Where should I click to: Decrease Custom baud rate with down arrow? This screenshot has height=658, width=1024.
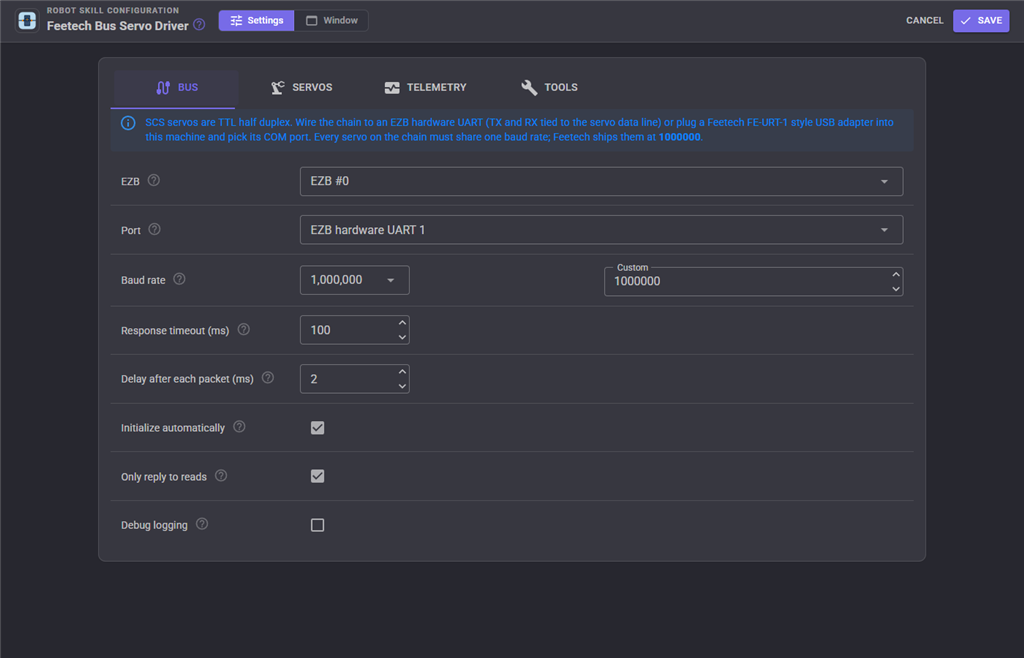pyautogui.click(x=896, y=289)
